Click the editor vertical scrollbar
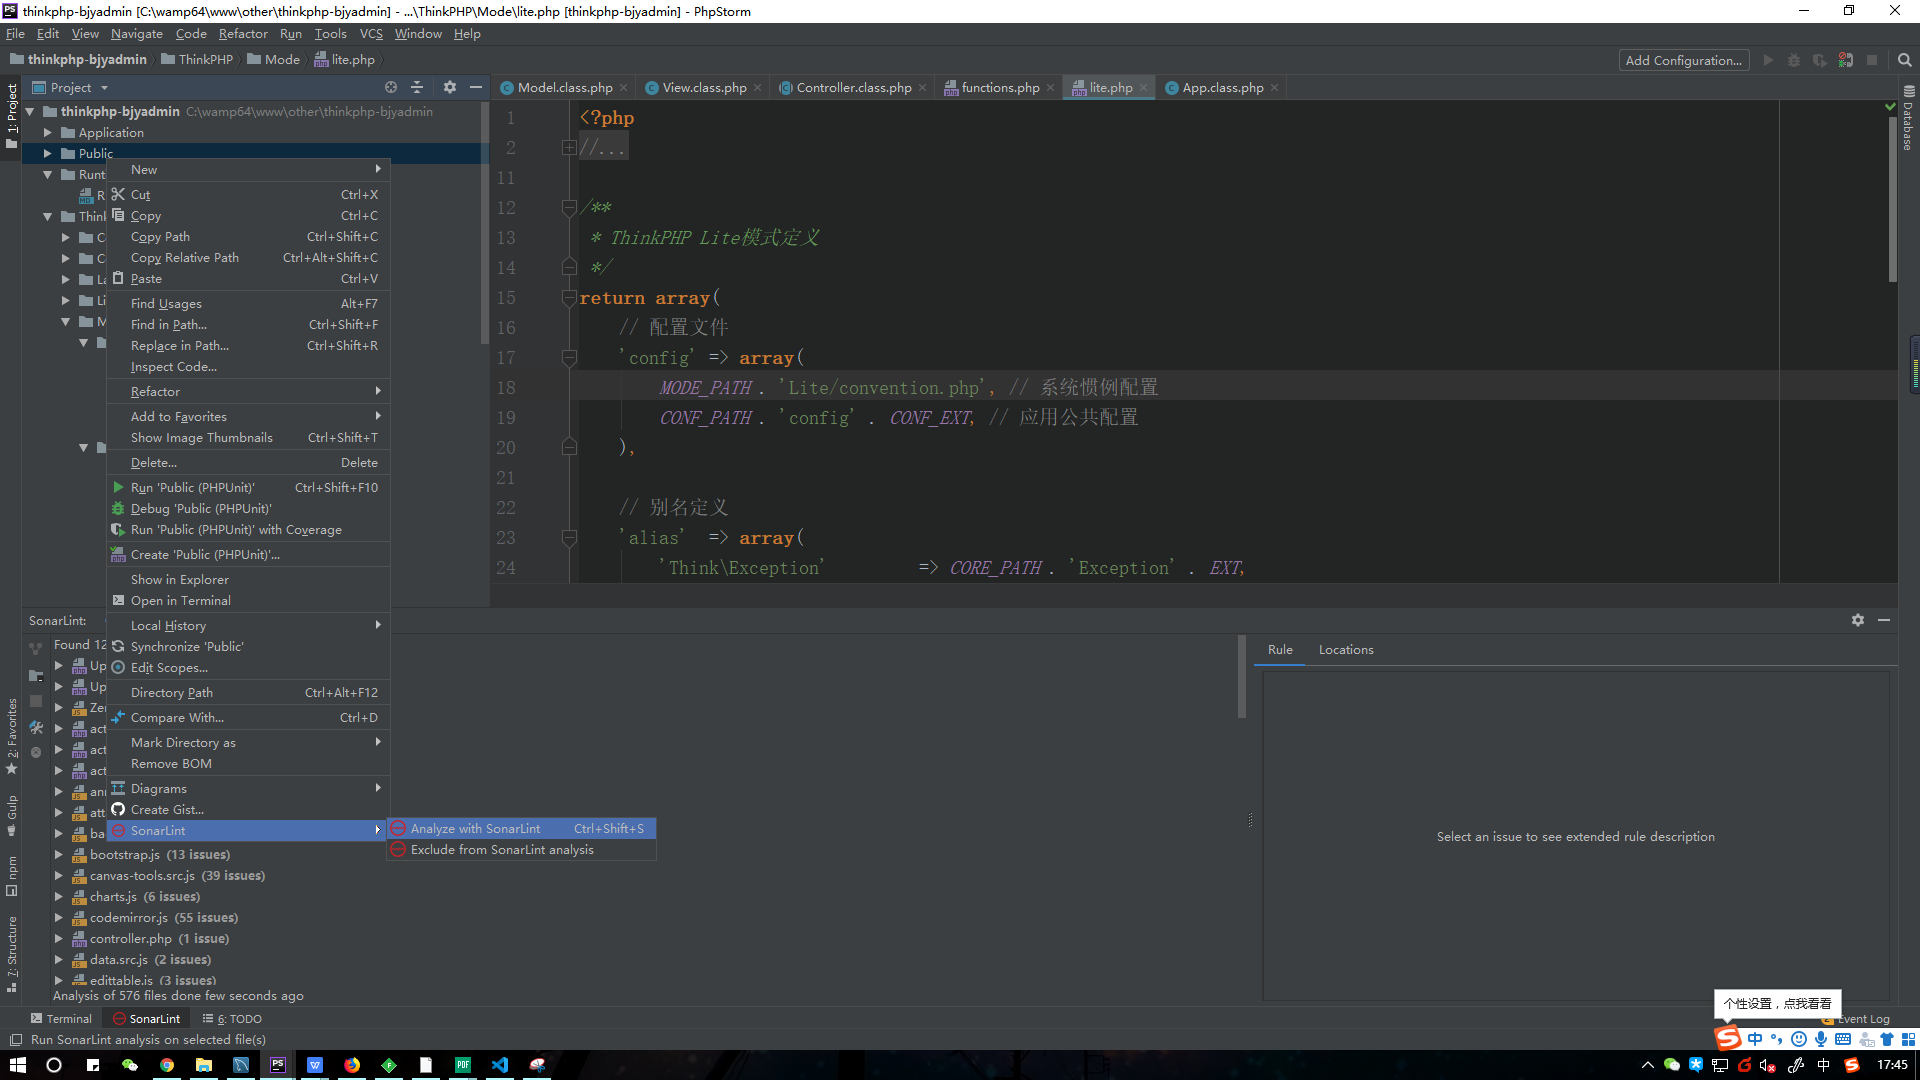1920x1080 pixels. click(x=1892, y=200)
